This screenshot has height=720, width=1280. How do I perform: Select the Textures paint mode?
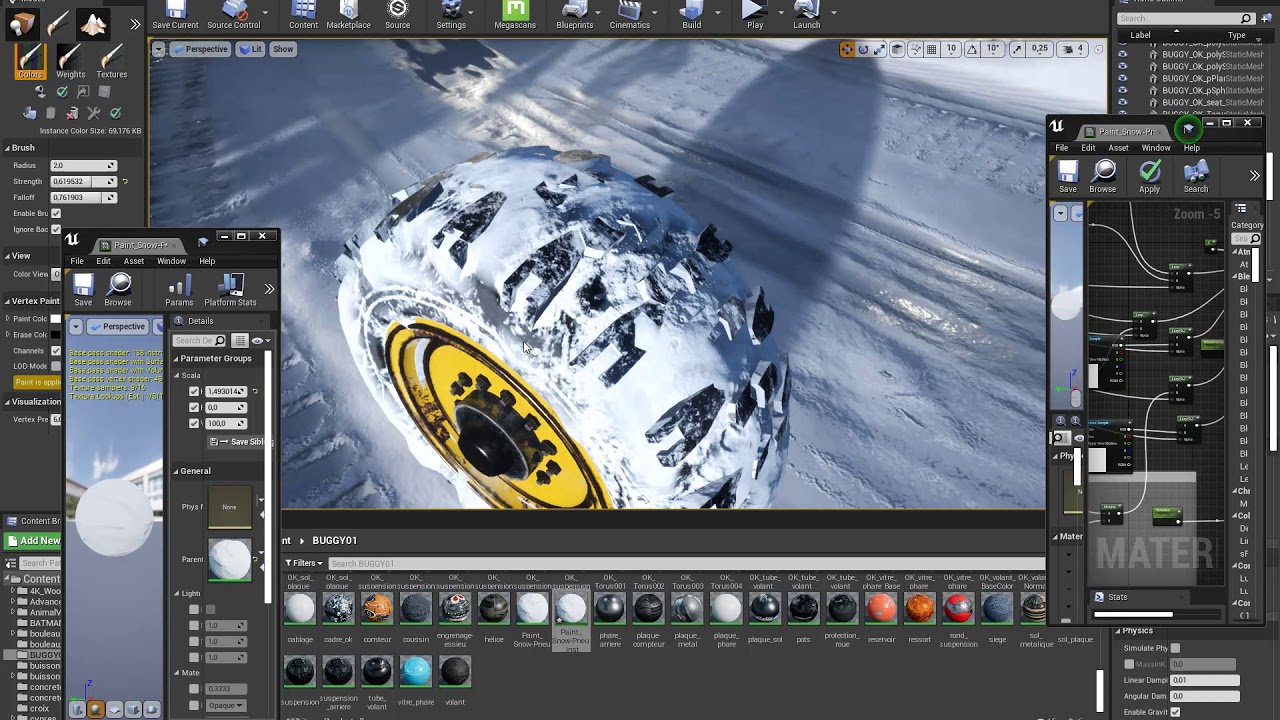(111, 62)
